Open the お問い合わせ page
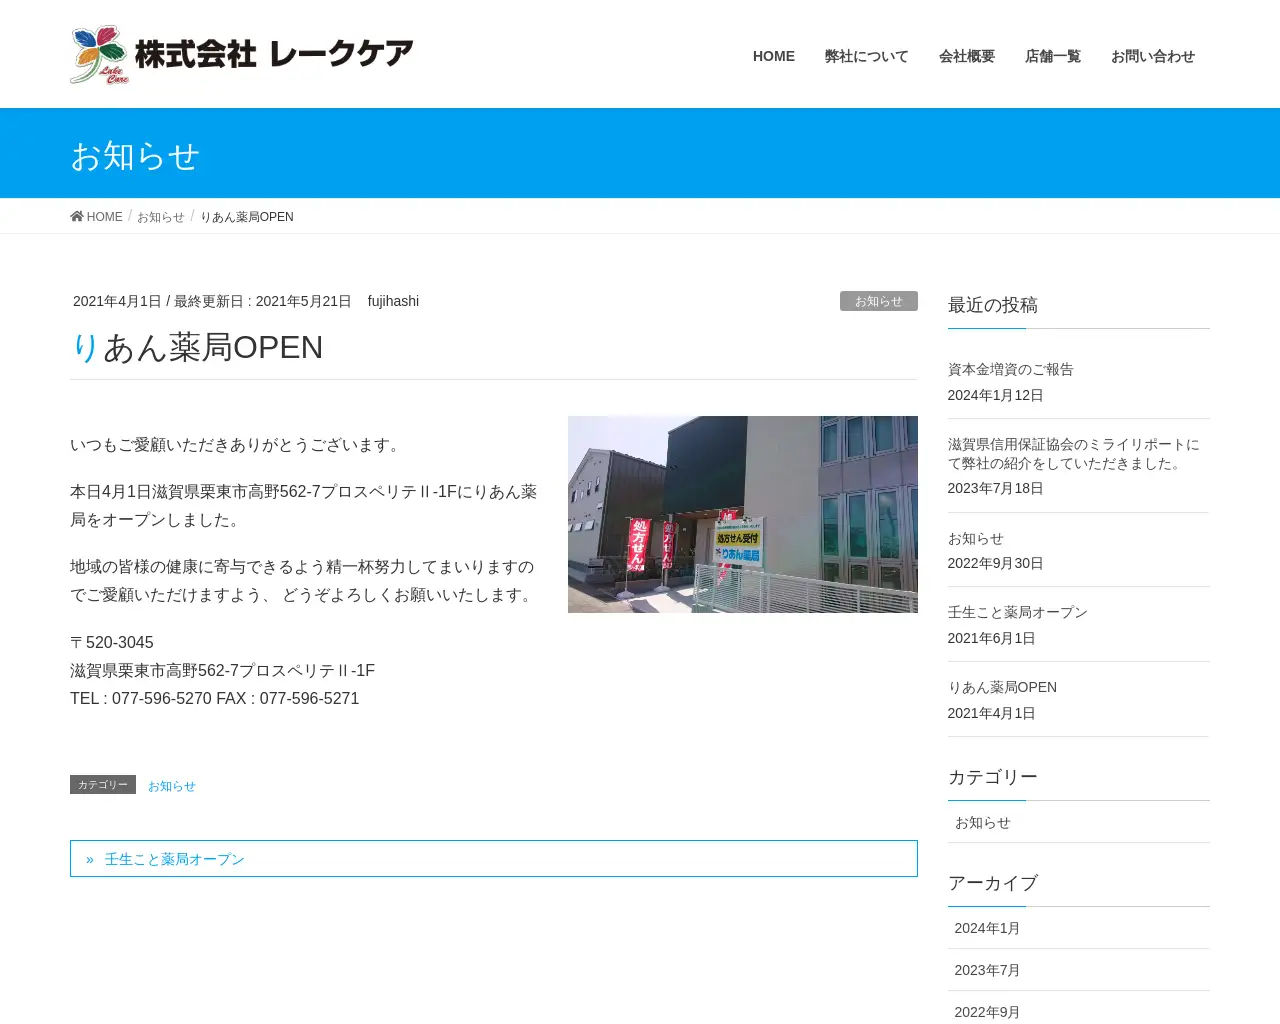The image size is (1280, 1024). tap(1152, 56)
